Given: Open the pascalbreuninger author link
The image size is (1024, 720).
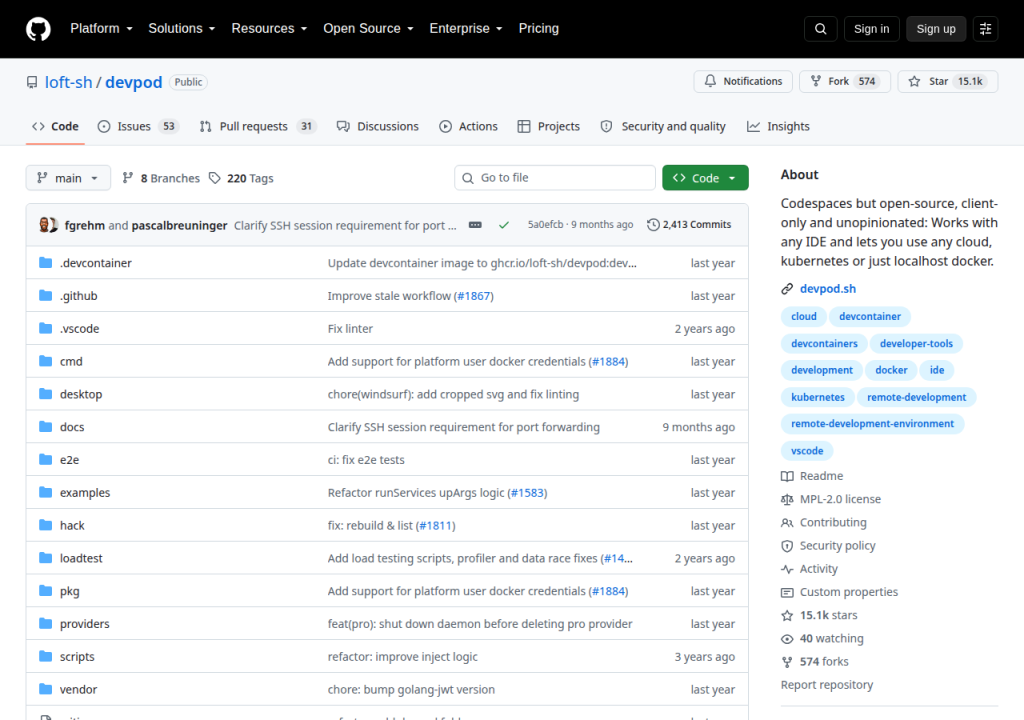Looking at the screenshot, I should pos(180,225).
